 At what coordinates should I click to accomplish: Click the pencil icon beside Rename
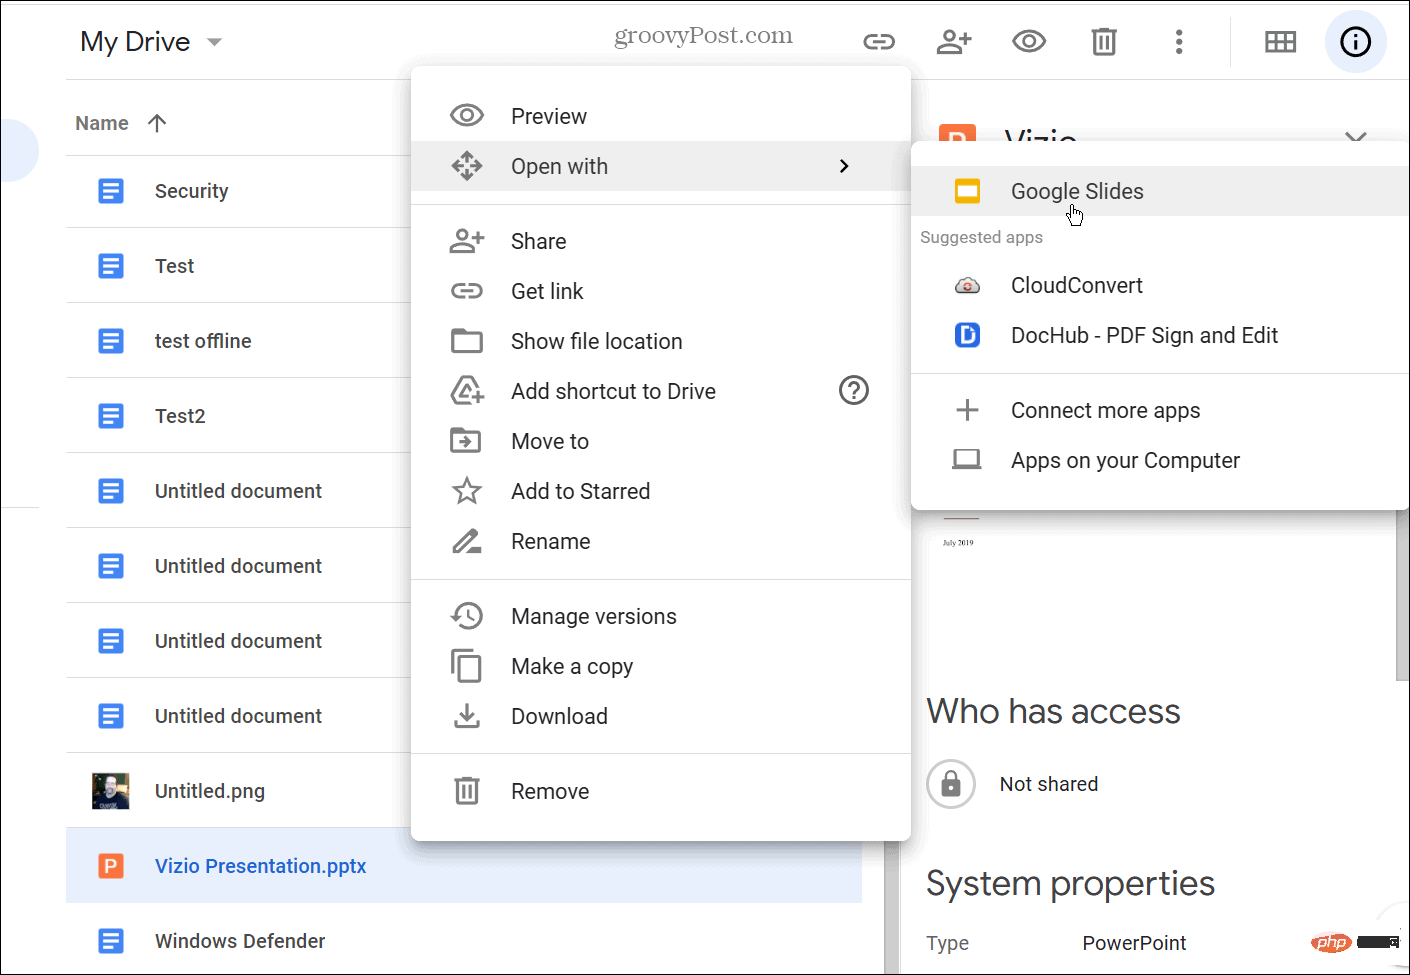(x=467, y=541)
